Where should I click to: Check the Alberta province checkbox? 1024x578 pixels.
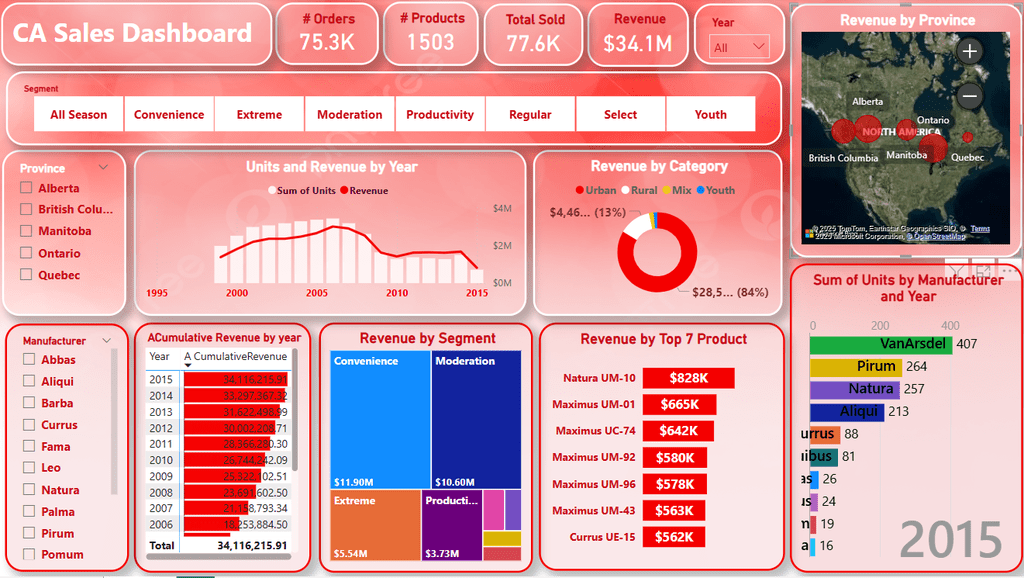coord(26,188)
